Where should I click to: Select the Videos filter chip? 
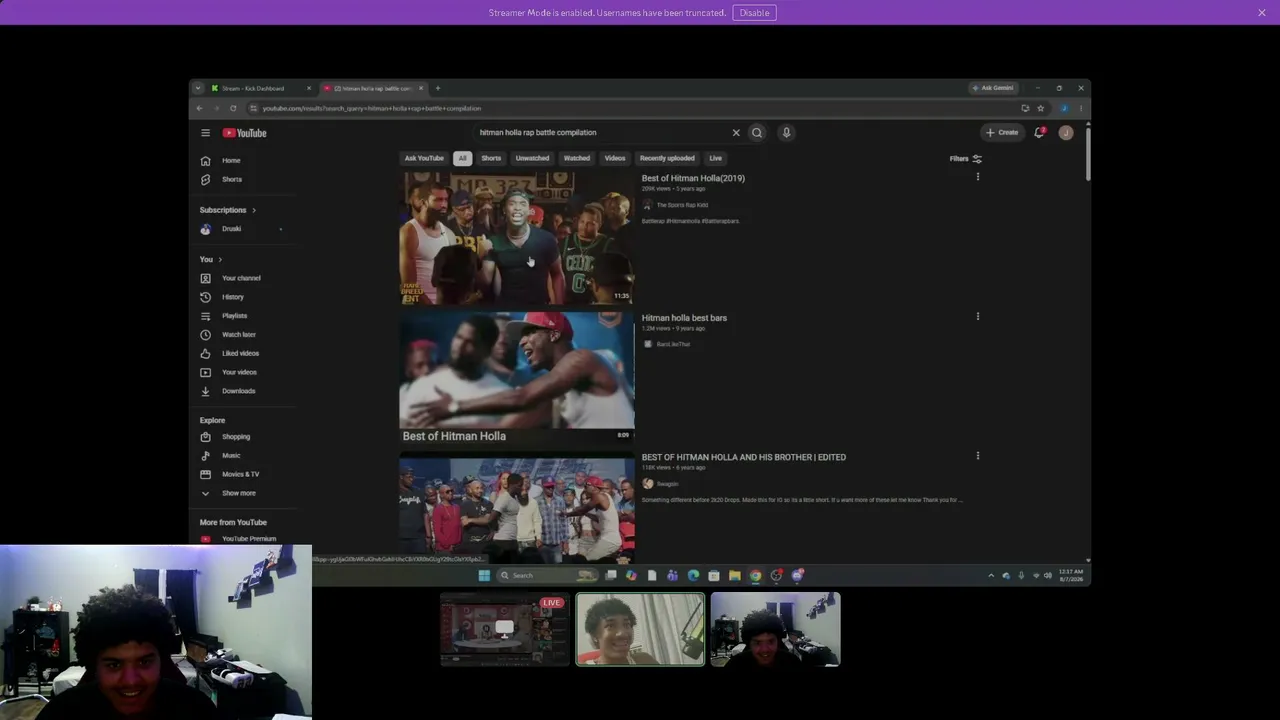pos(615,158)
